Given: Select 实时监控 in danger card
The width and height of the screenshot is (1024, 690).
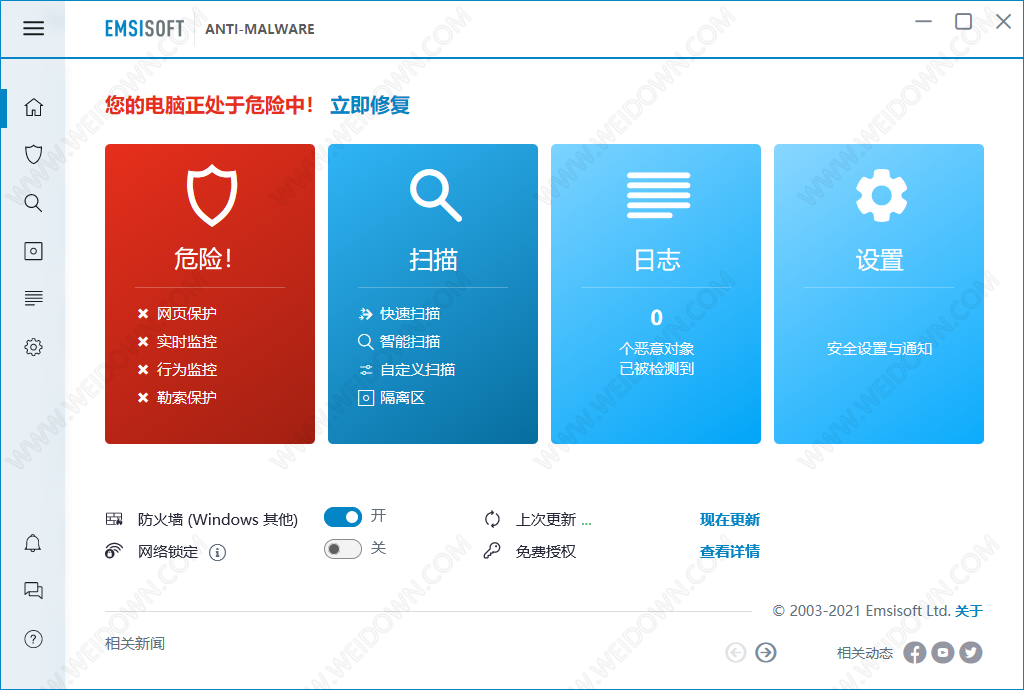Looking at the screenshot, I should (187, 342).
